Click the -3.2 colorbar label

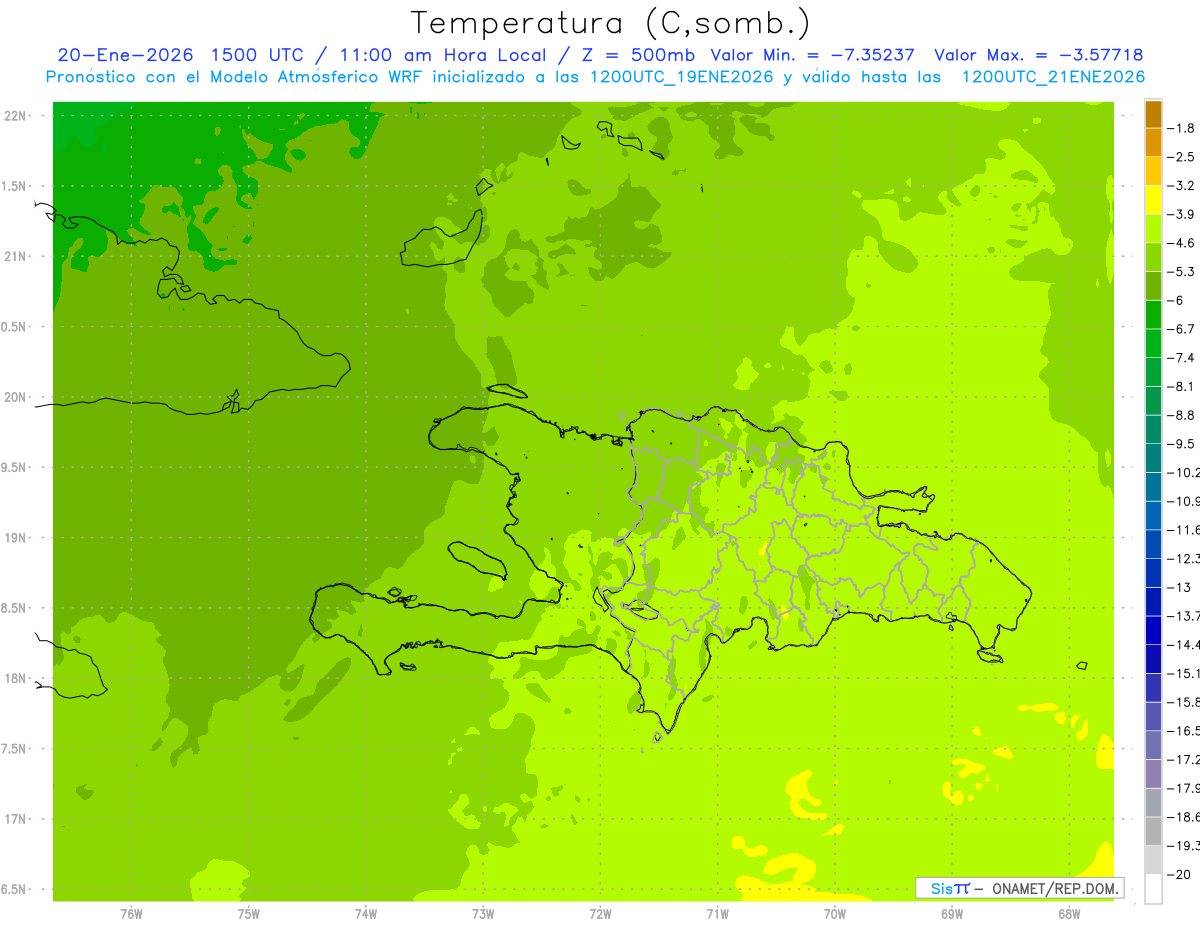(x=1181, y=186)
